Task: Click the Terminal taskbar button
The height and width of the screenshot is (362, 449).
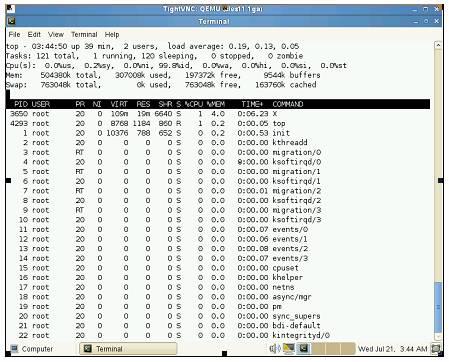Action: click(x=128, y=349)
